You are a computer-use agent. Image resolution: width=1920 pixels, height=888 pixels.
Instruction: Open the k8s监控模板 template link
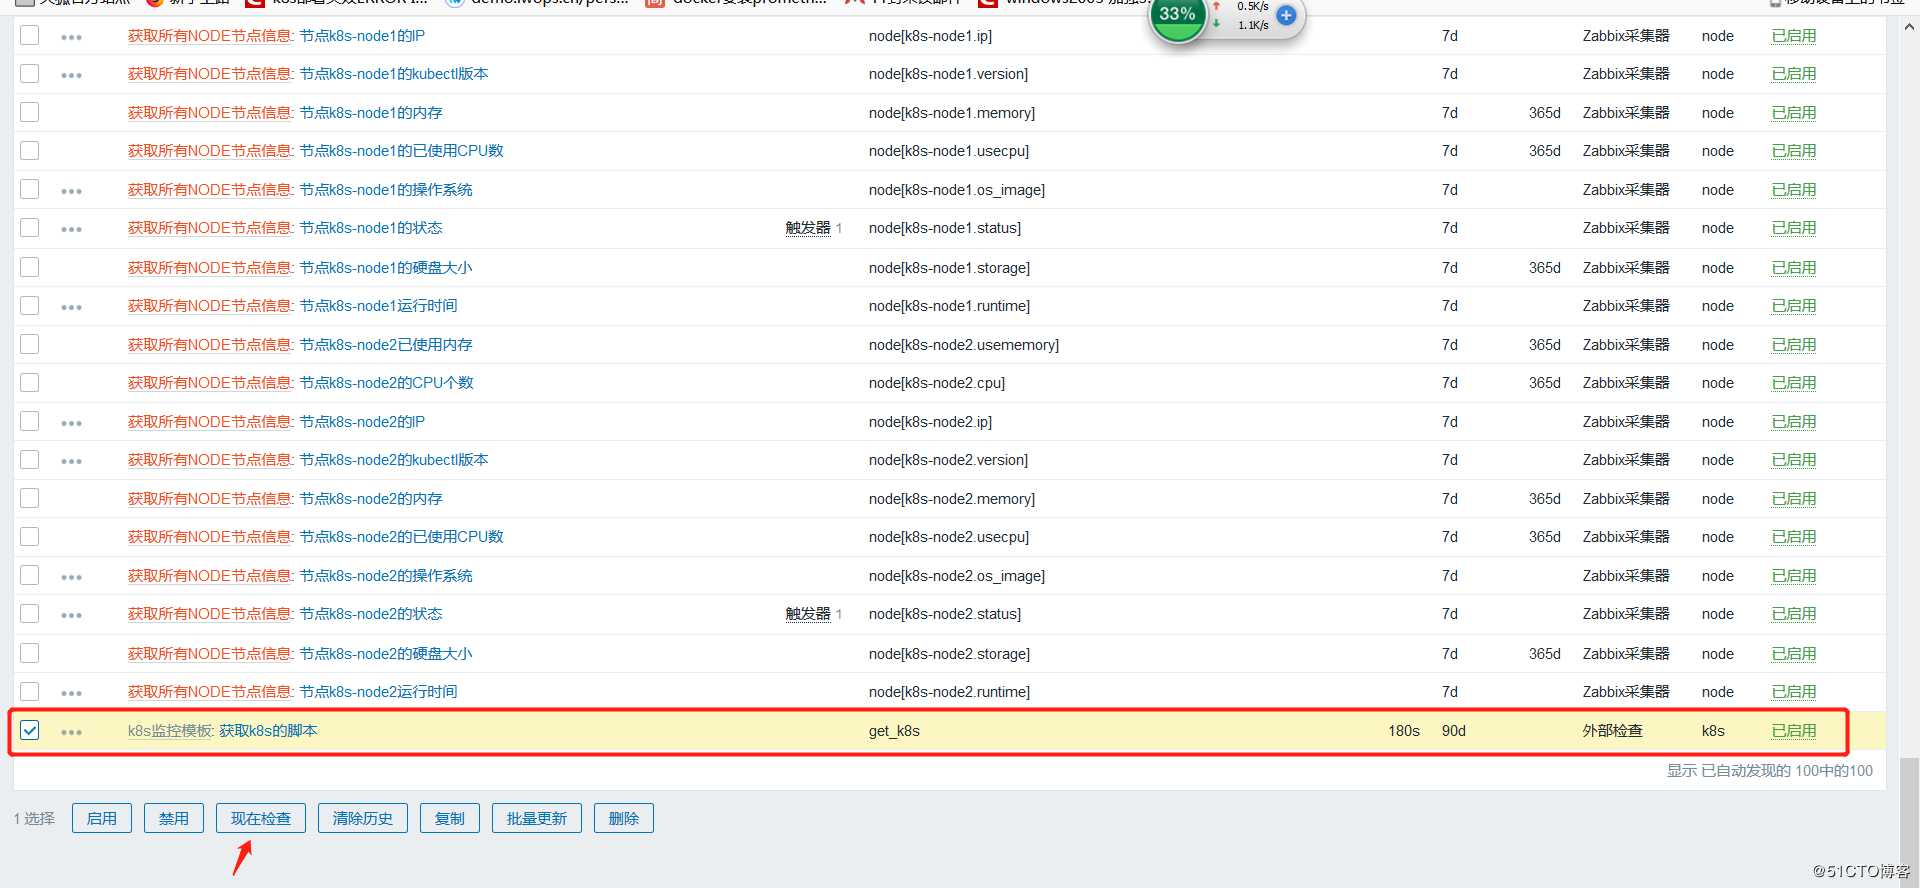(170, 731)
